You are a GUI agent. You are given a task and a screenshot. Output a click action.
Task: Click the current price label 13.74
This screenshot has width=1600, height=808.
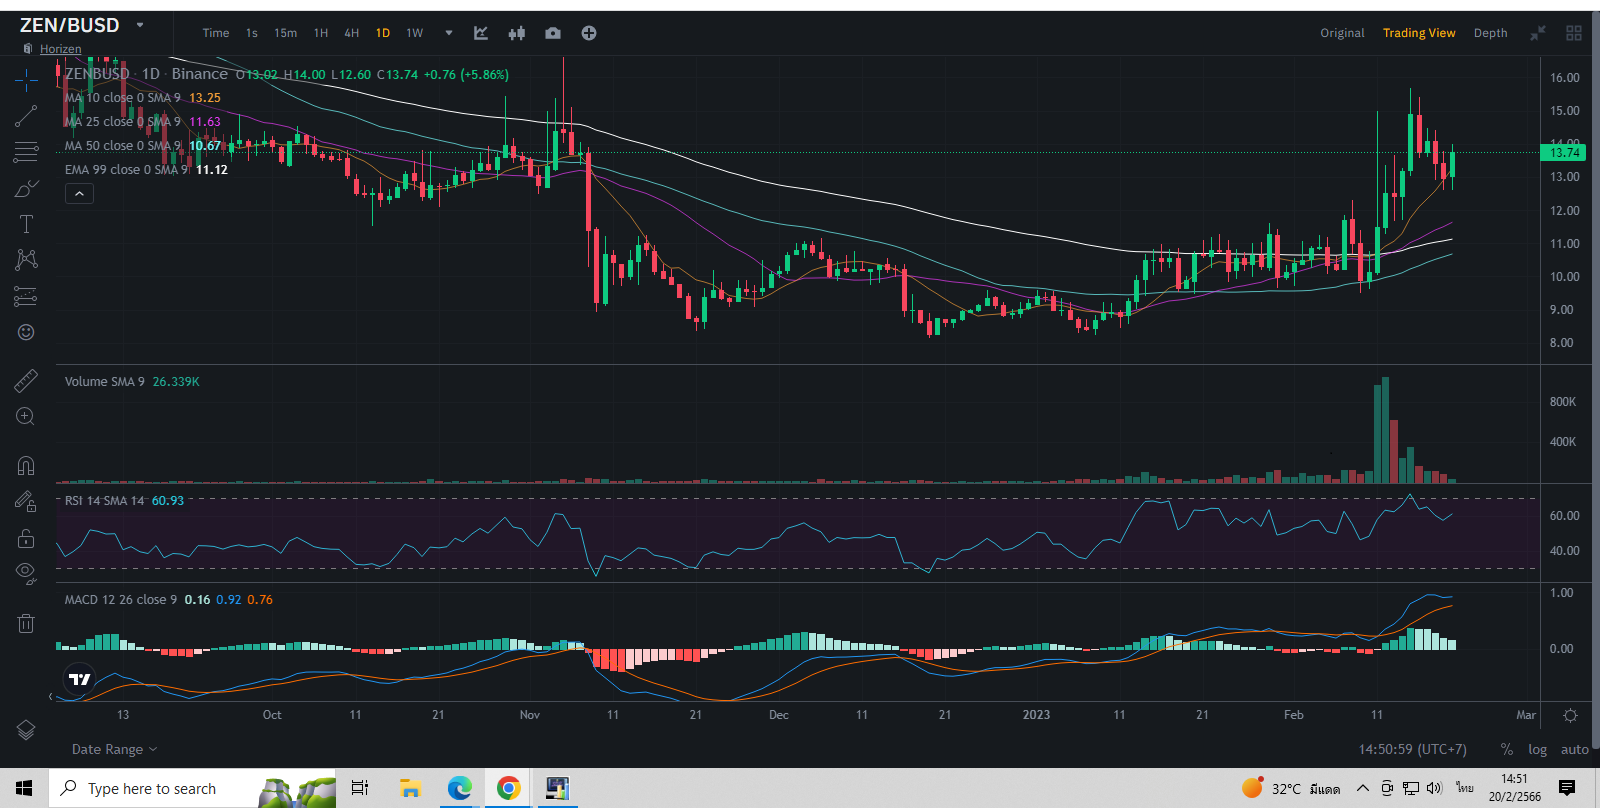(1564, 153)
